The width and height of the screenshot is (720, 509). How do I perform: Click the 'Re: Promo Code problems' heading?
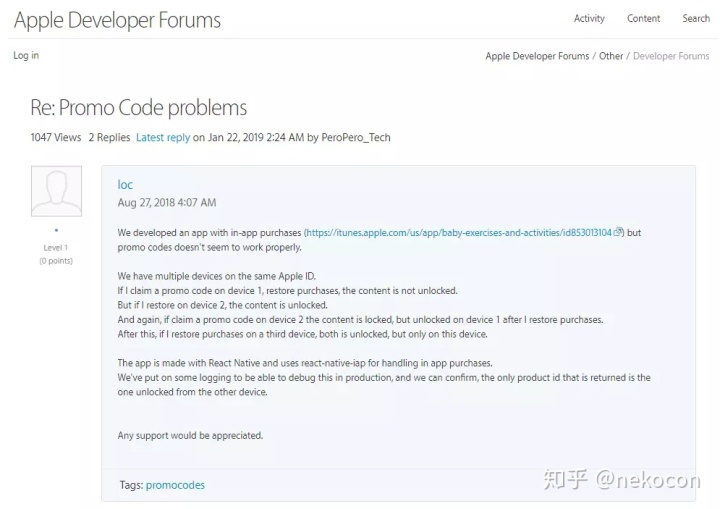coord(138,107)
